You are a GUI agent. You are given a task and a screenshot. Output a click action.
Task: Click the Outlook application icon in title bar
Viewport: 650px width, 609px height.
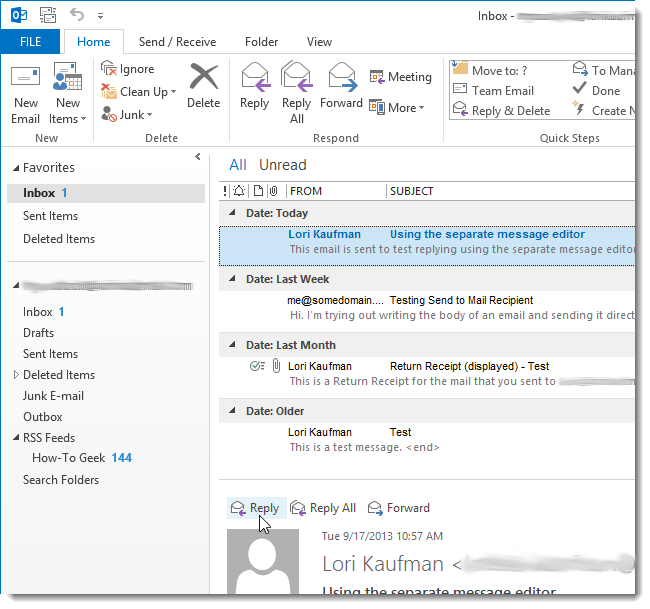pos(19,15)
